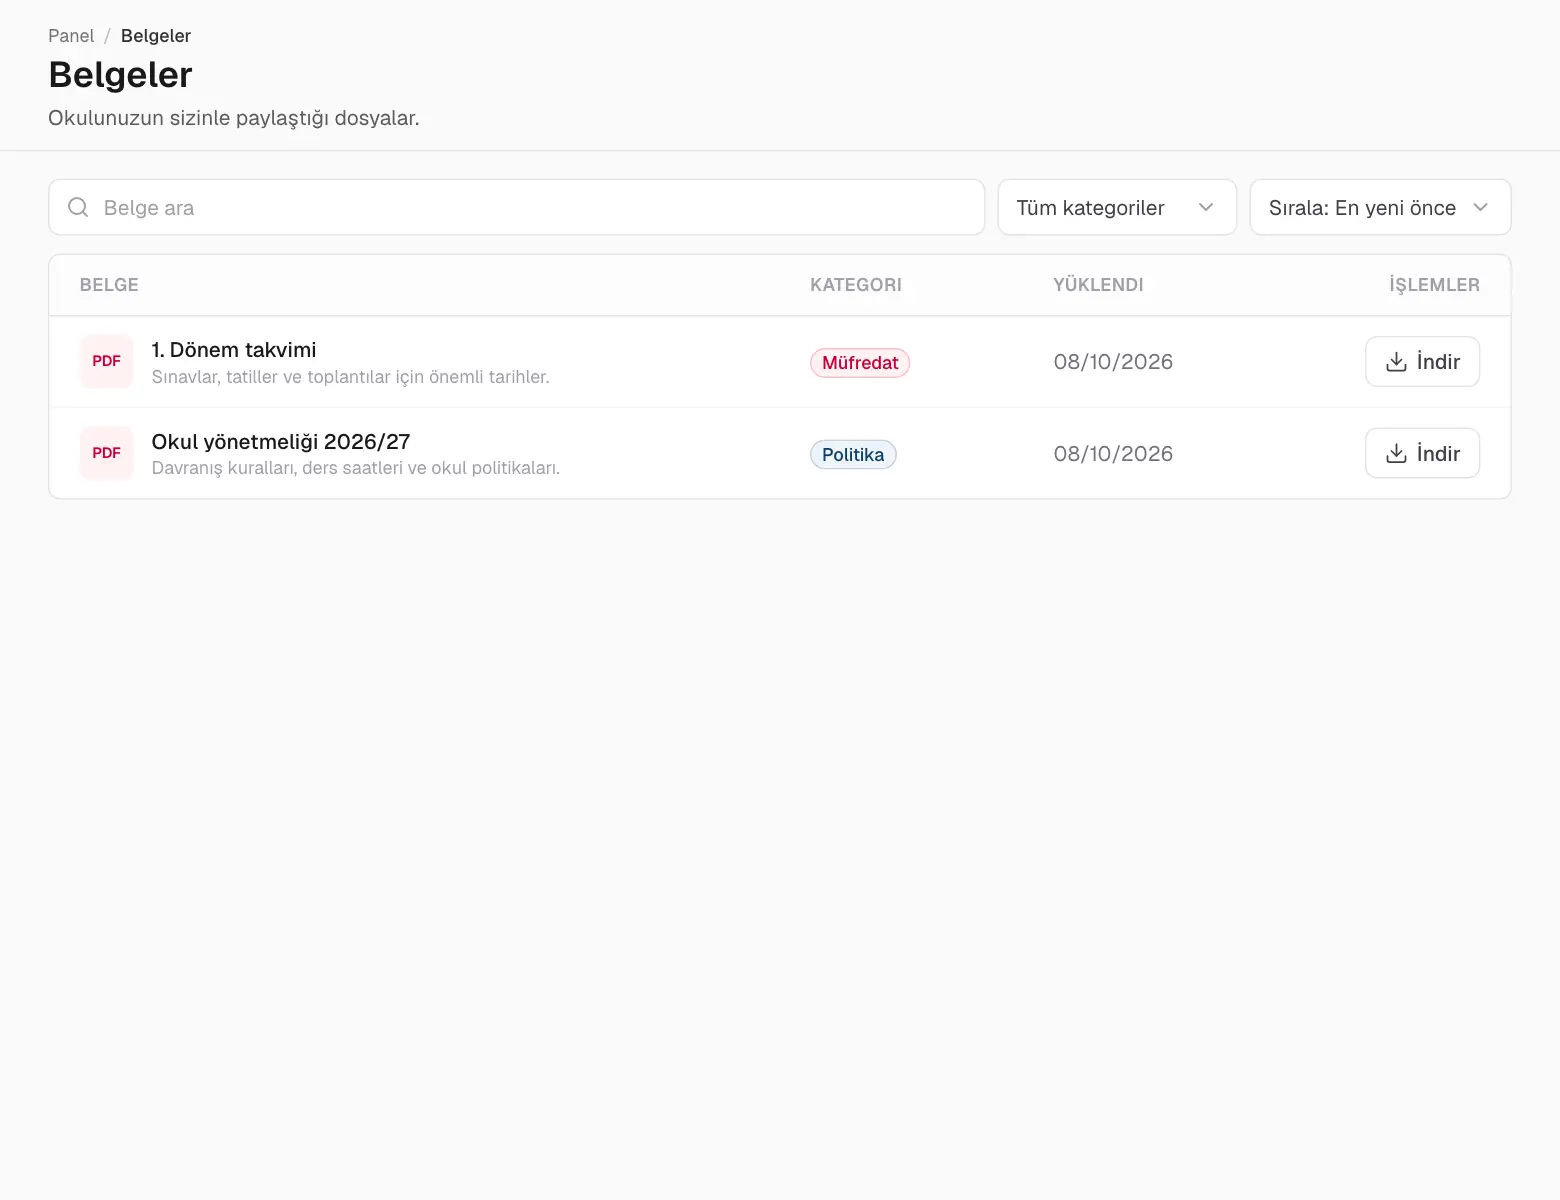
Task: Open the 1. Dönem takvimi title
Action: tap(234, 350)
